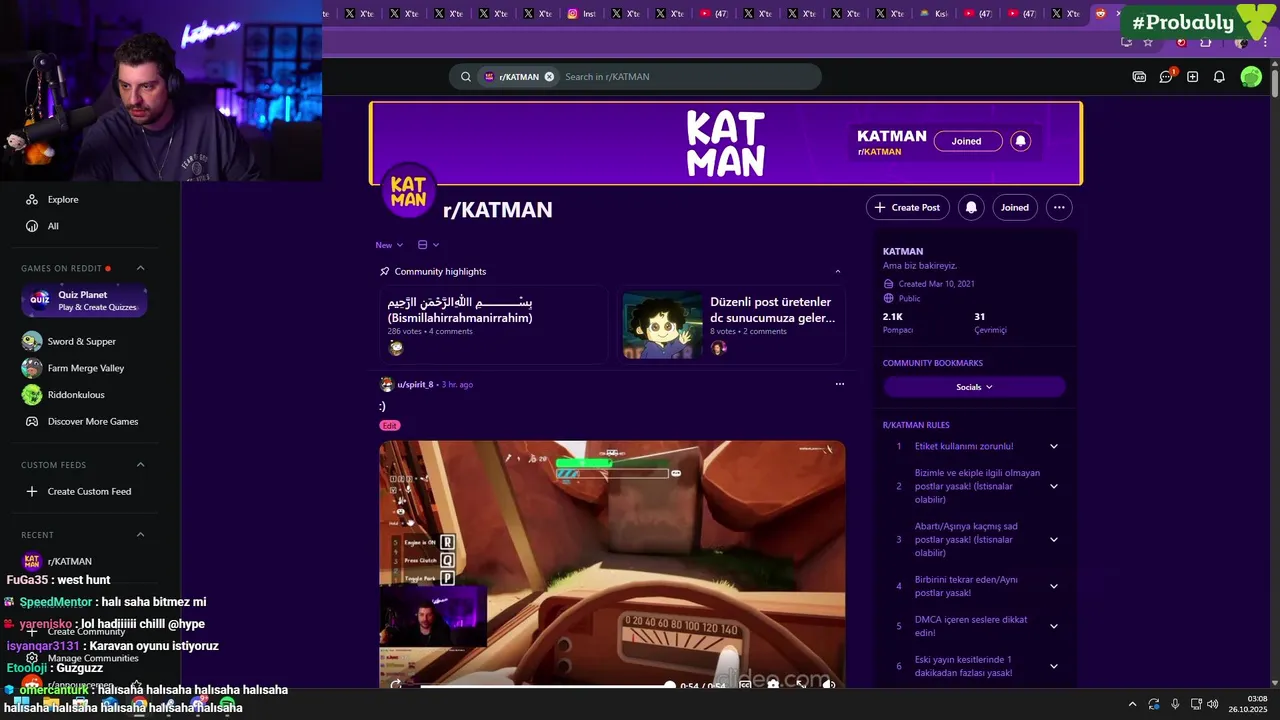Open Reddit chat with unread badge
The width and height of the screenshot is (1280, 720).
1166,77
